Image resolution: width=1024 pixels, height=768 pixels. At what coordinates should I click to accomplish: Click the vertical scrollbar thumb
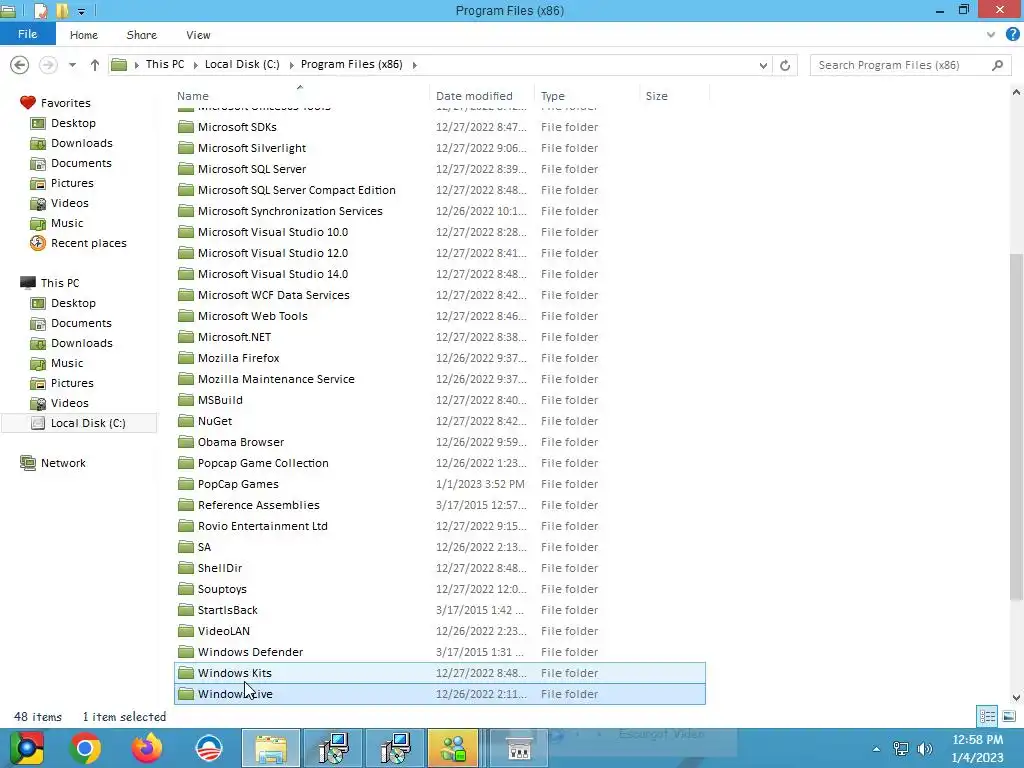coord(1016,426)
